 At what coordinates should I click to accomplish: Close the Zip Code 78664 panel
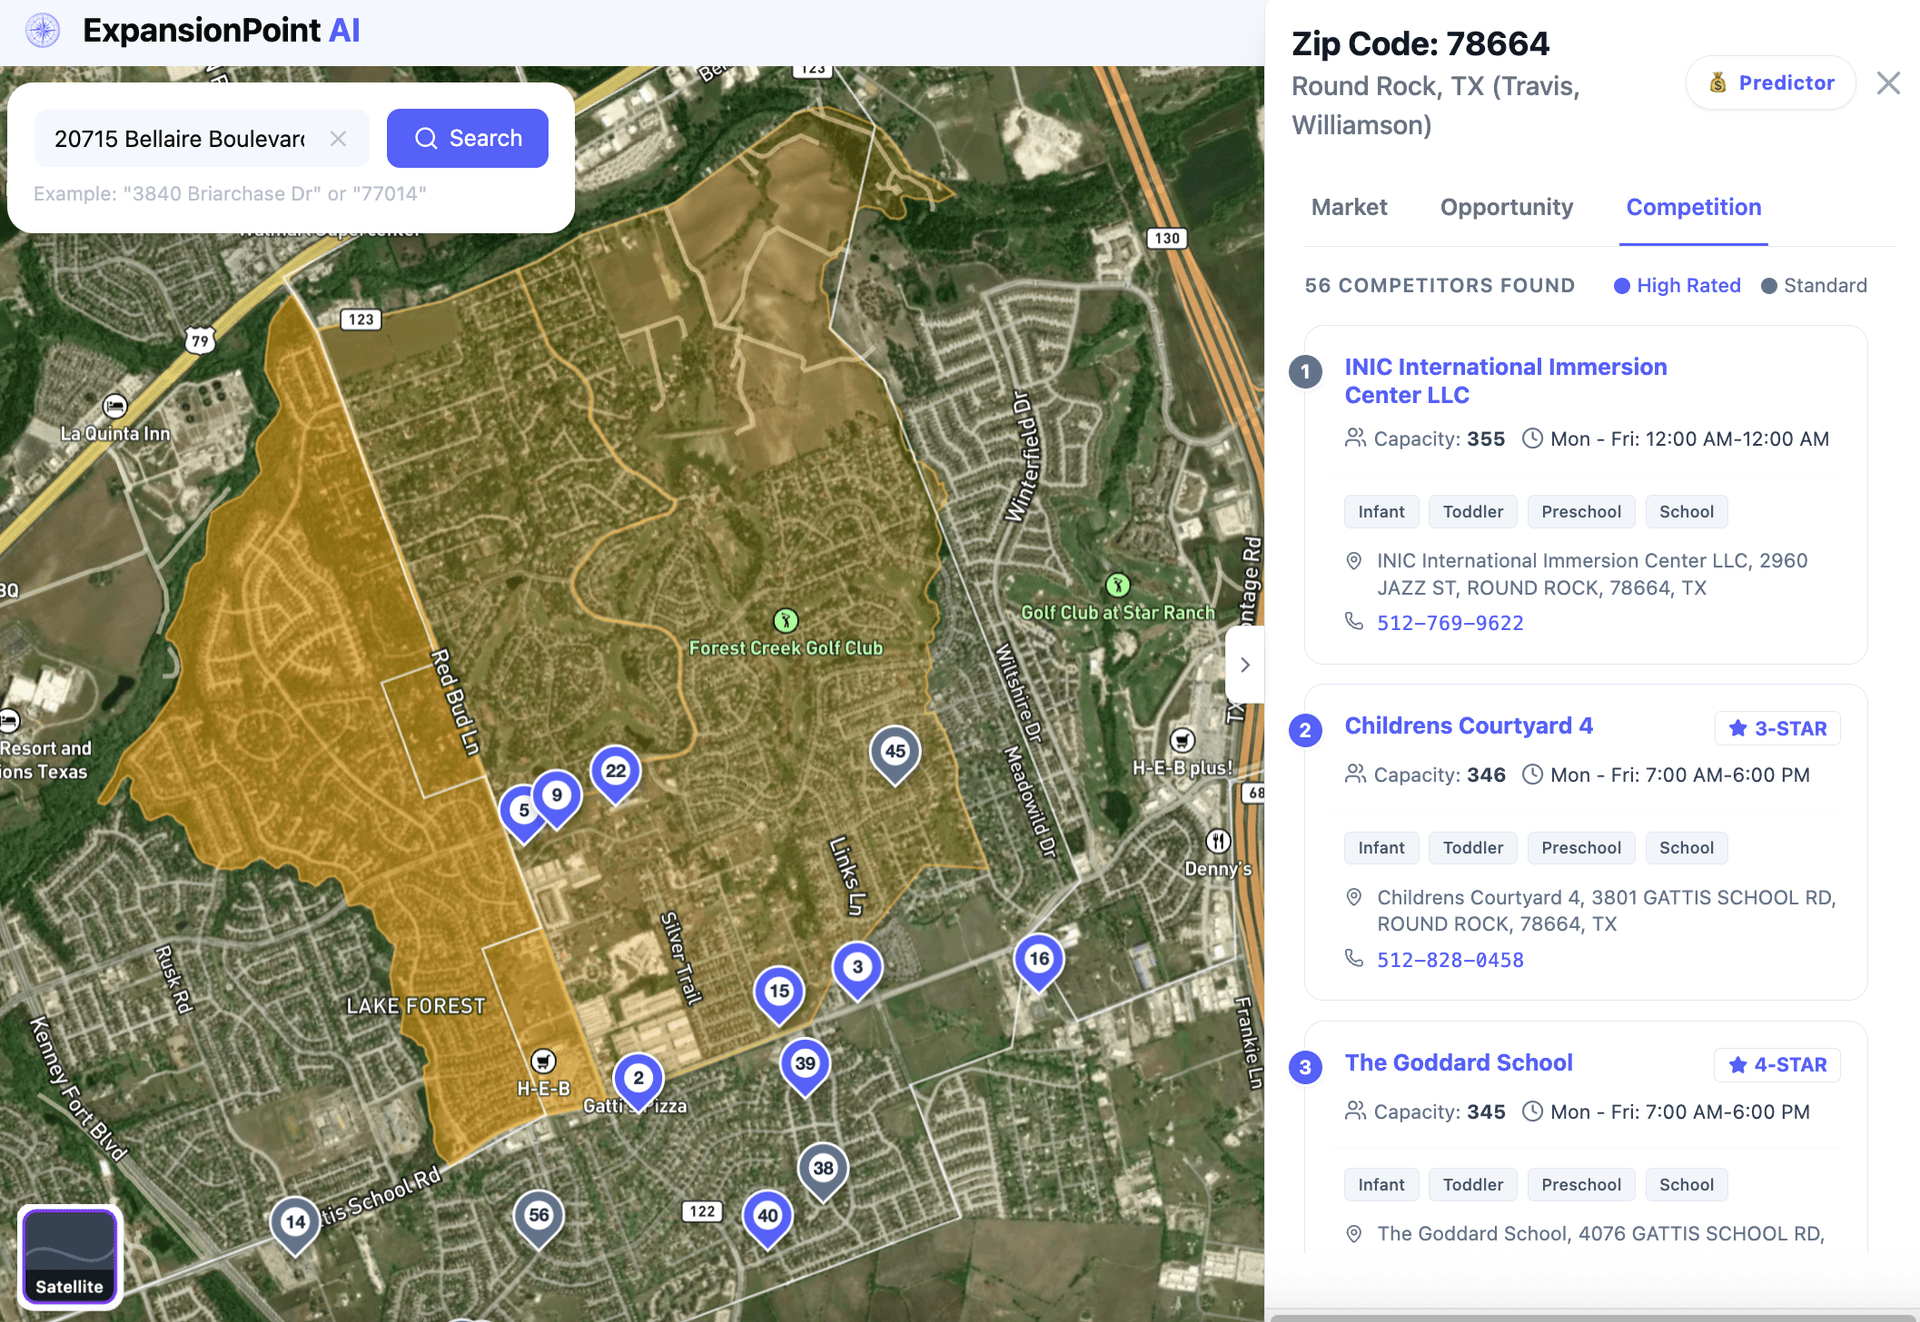point(1888,83)
